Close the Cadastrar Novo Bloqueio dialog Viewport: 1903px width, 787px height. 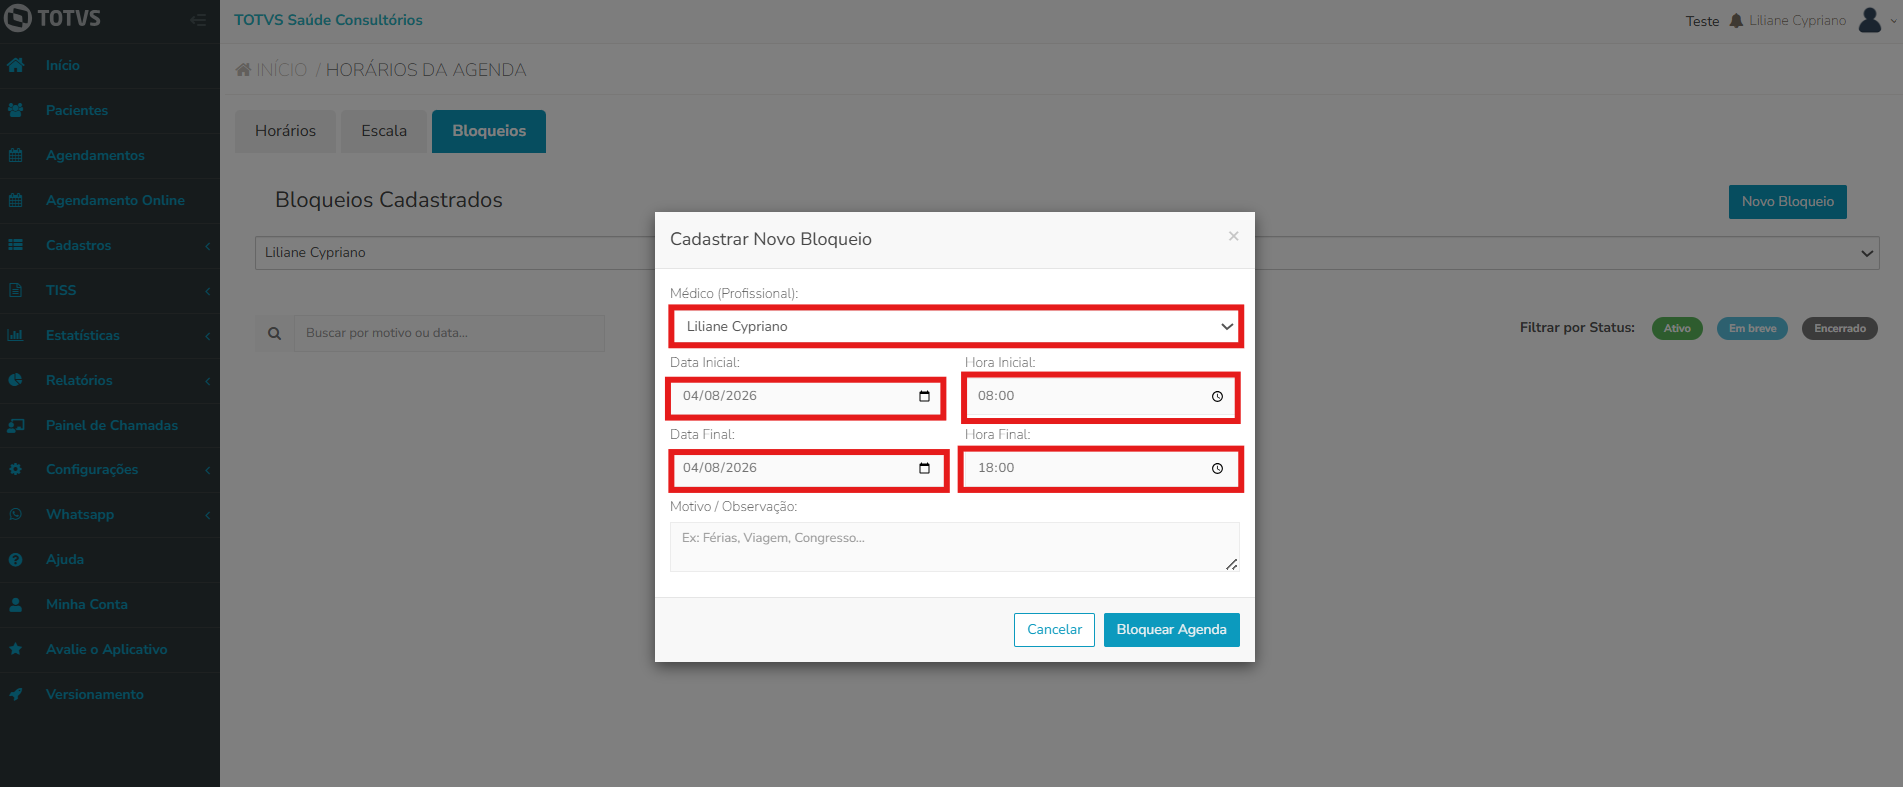tap(1233, 236)
